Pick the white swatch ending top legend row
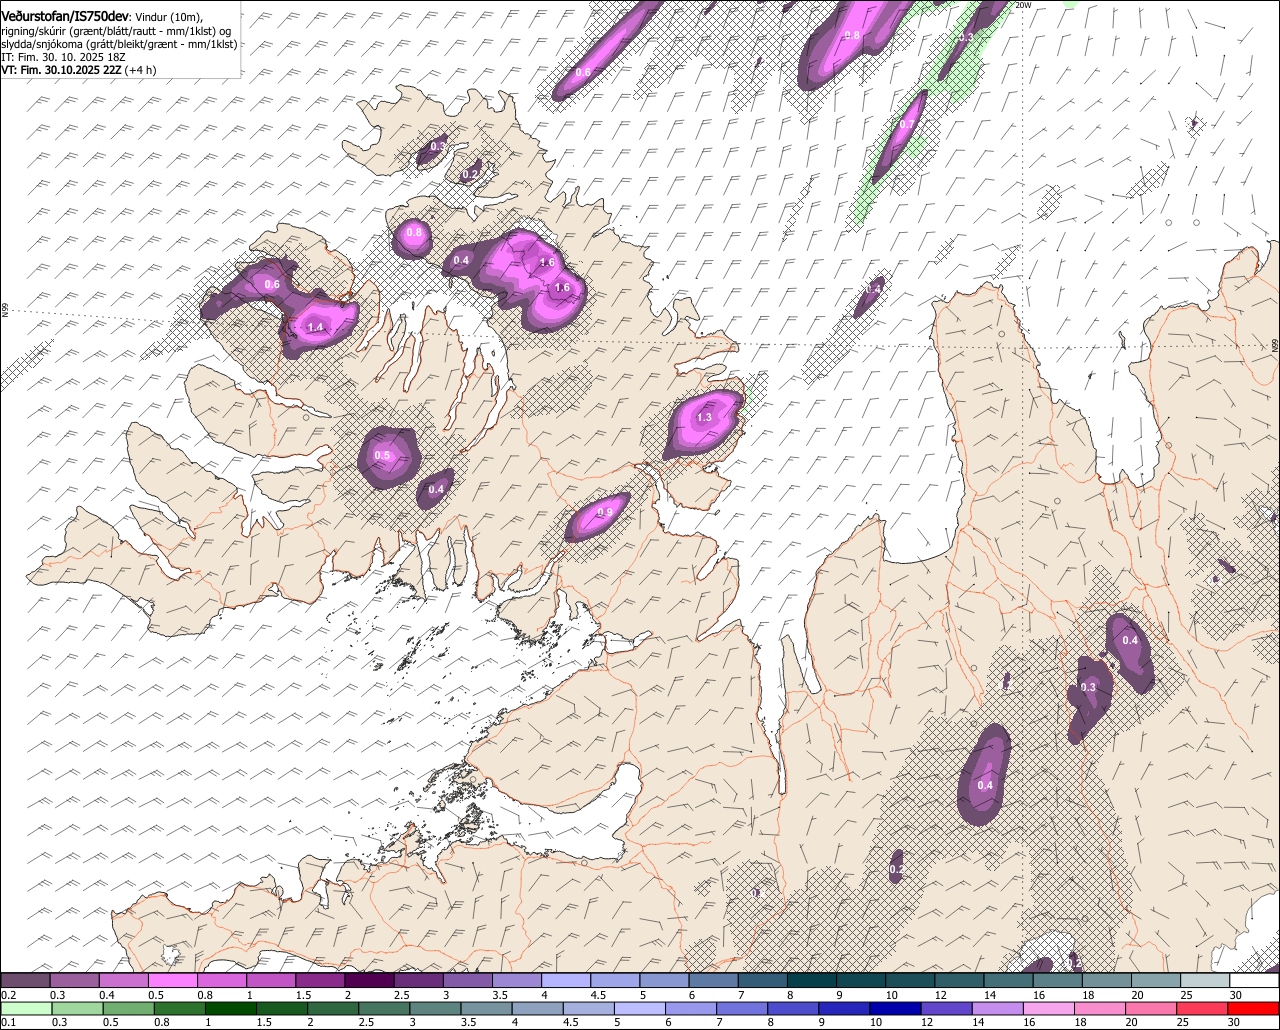The image size is (1280, 1030). coord(1255,980)
